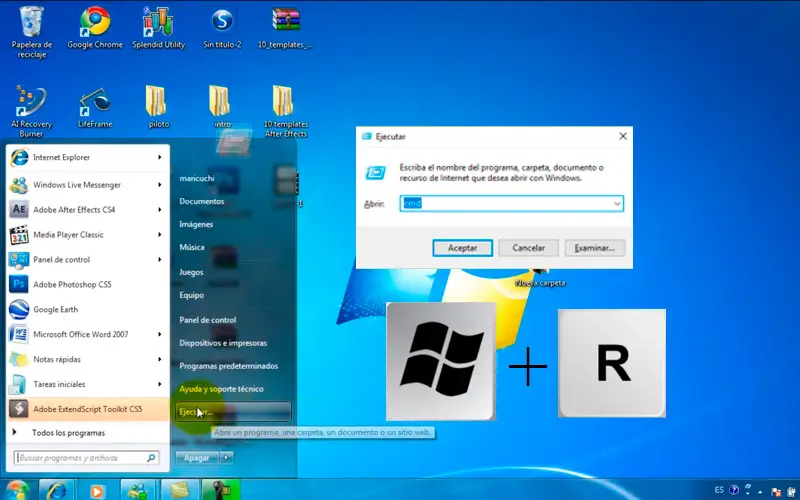Viewport: 800px width, 500px height.
Task: Close the Ejecutar dialog
Action: [623, 136]
